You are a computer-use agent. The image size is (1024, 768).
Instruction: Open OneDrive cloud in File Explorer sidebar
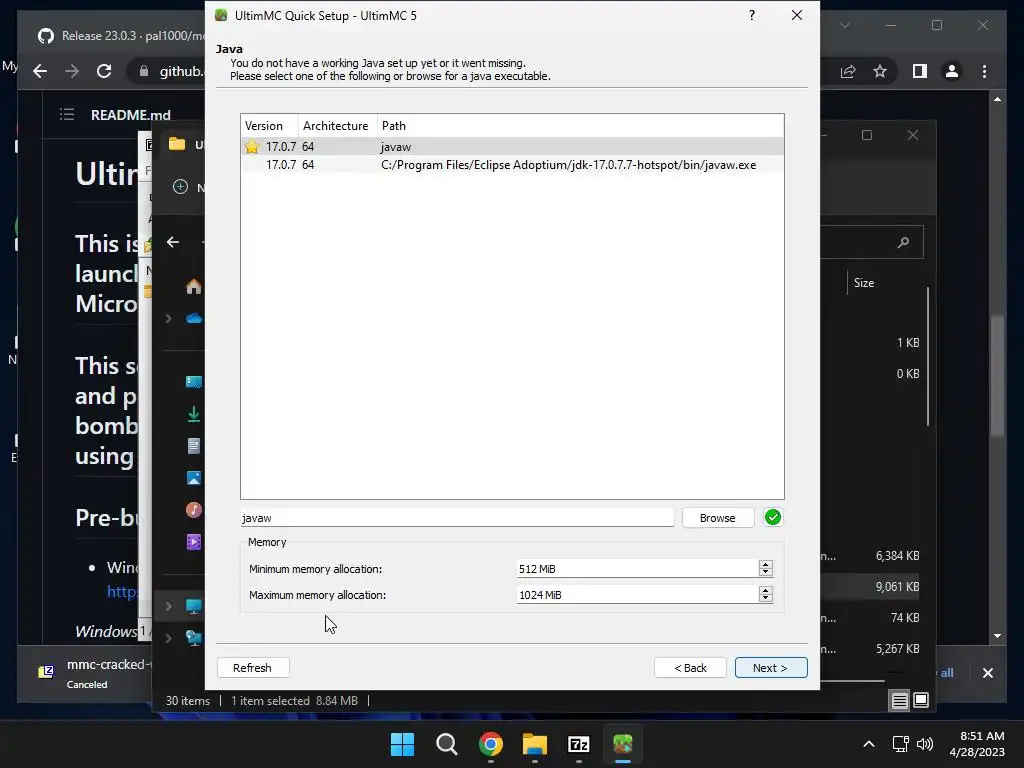(x=194, y=319)
